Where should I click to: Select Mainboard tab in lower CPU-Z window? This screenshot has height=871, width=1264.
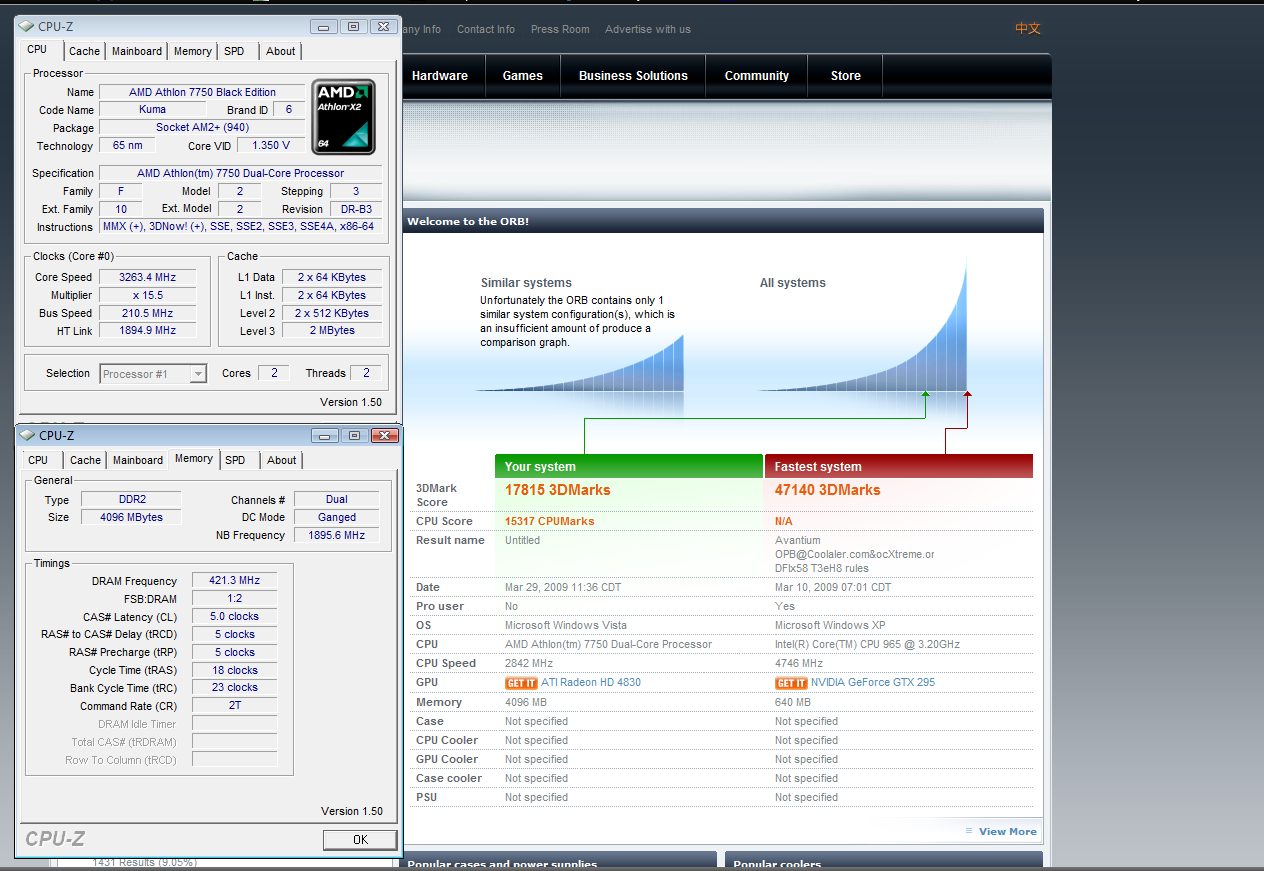(138, 460)
